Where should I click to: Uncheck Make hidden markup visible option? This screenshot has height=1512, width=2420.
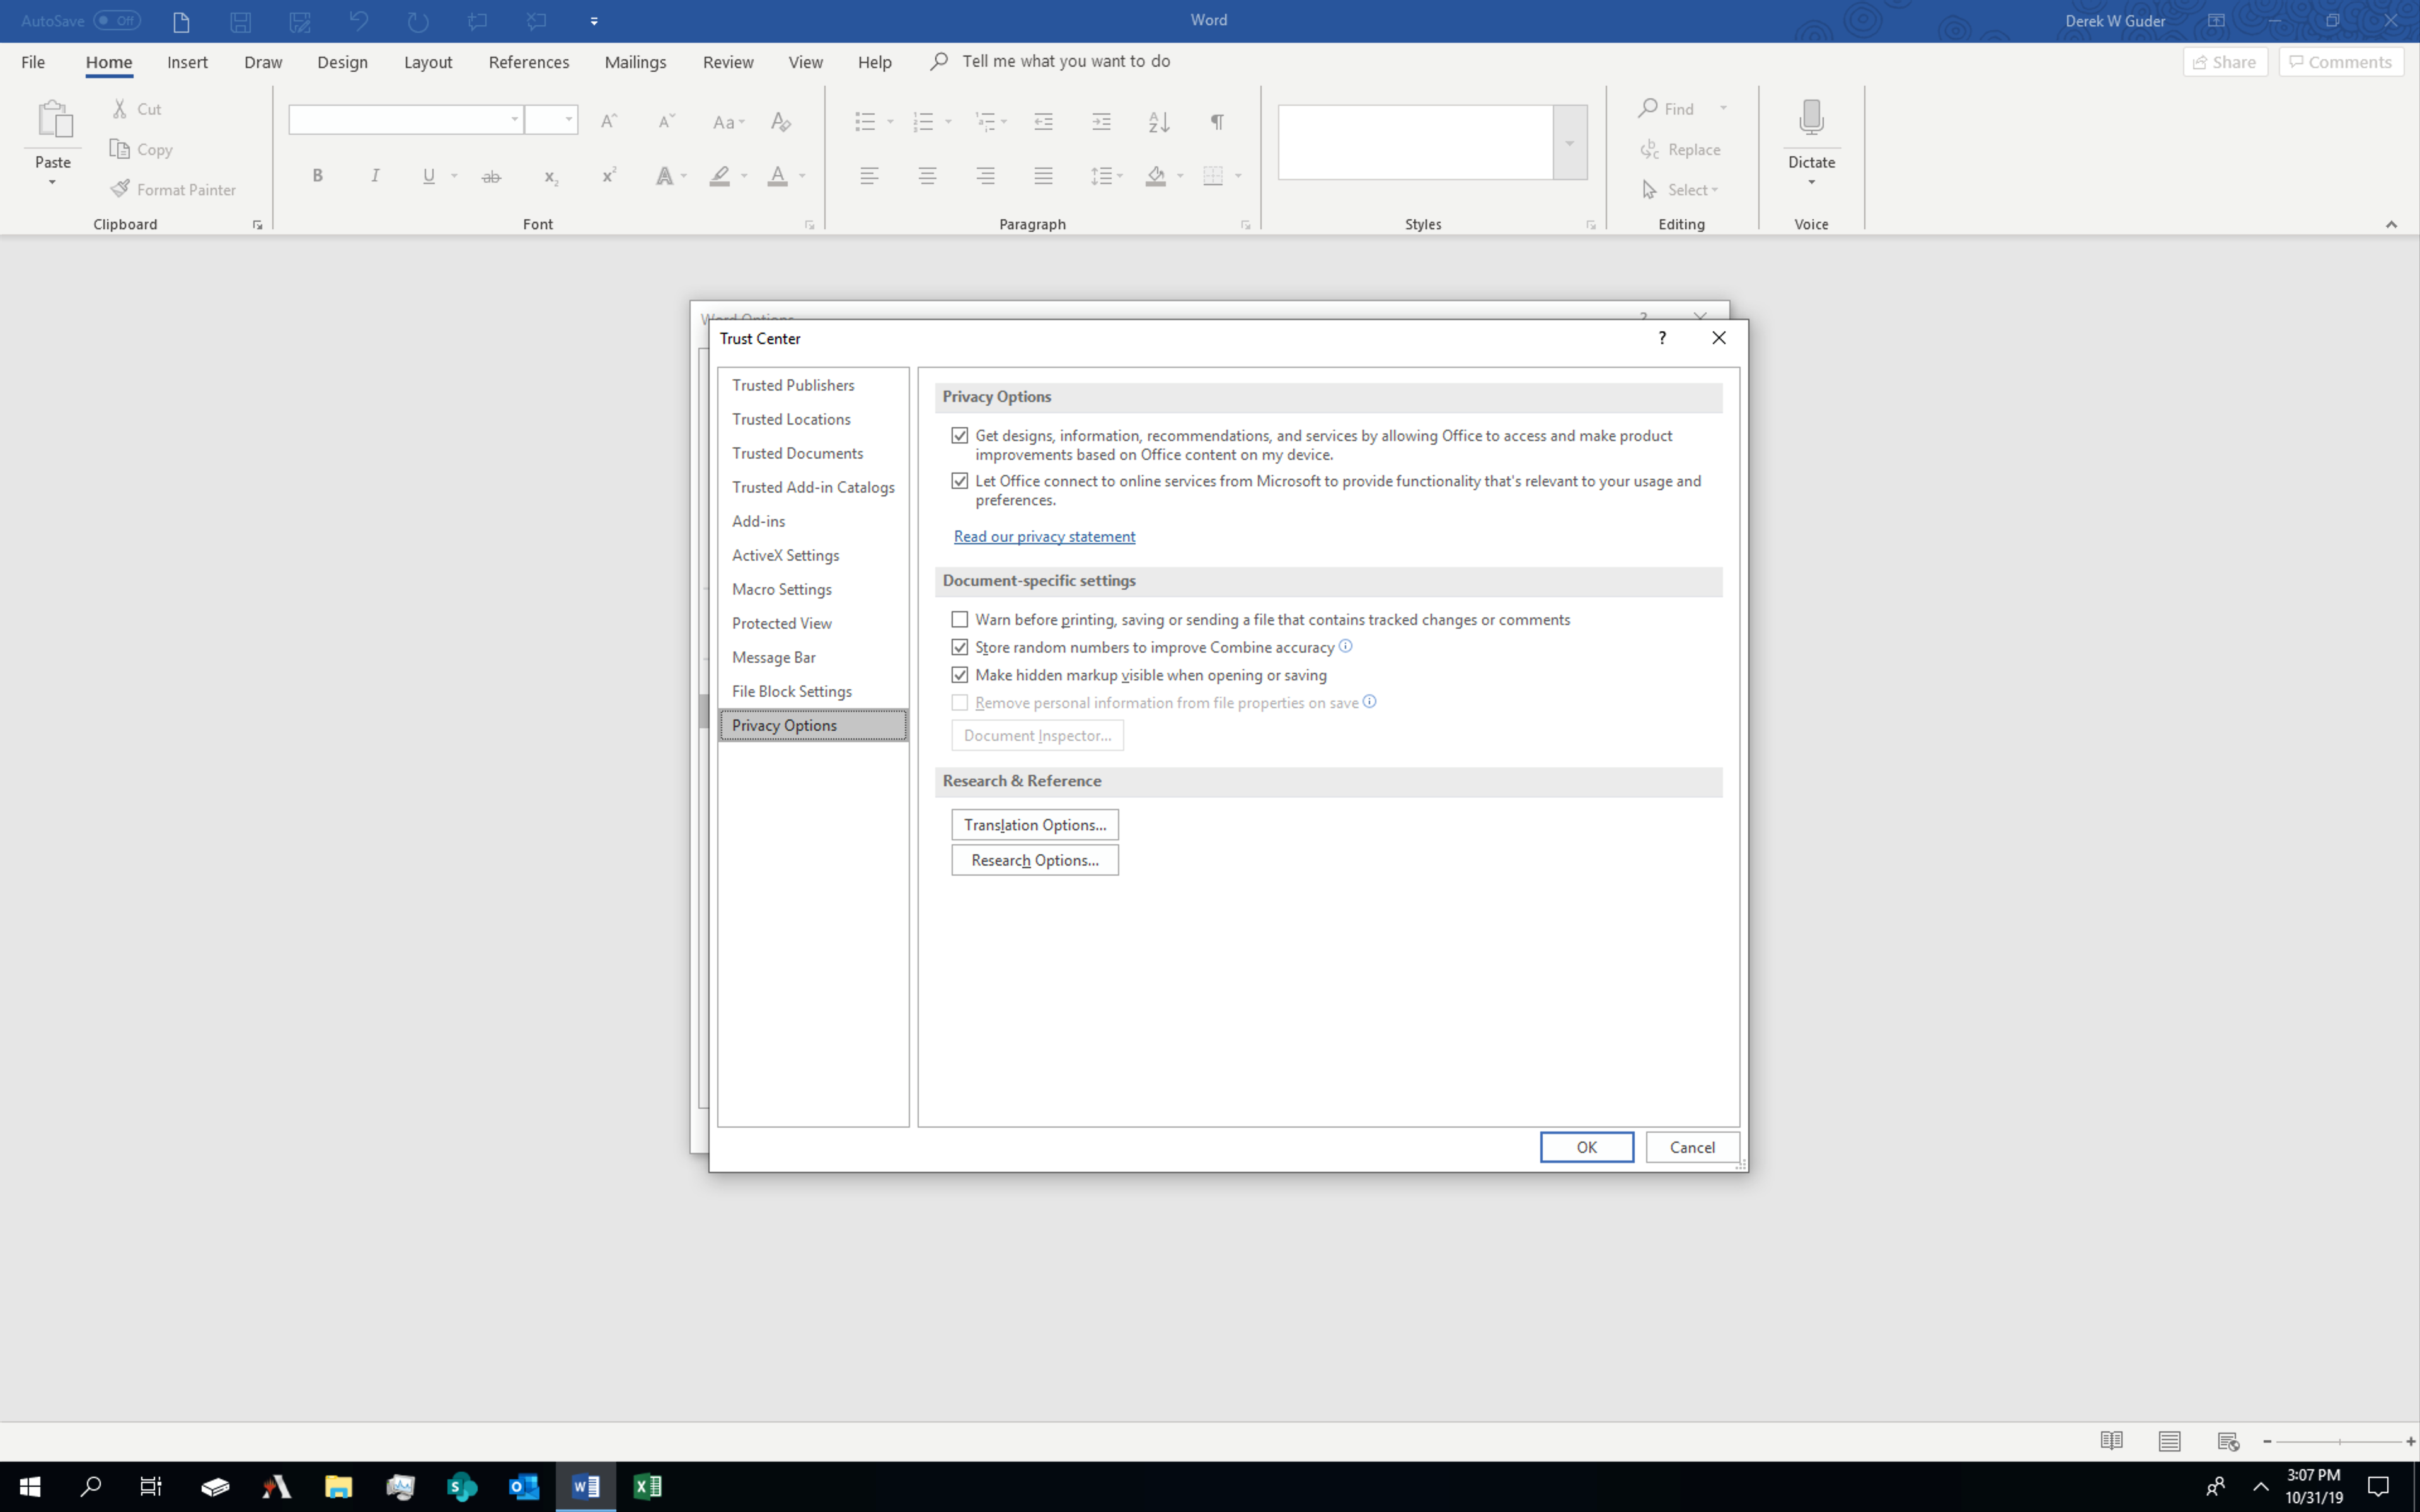click(x=960, y=675)
